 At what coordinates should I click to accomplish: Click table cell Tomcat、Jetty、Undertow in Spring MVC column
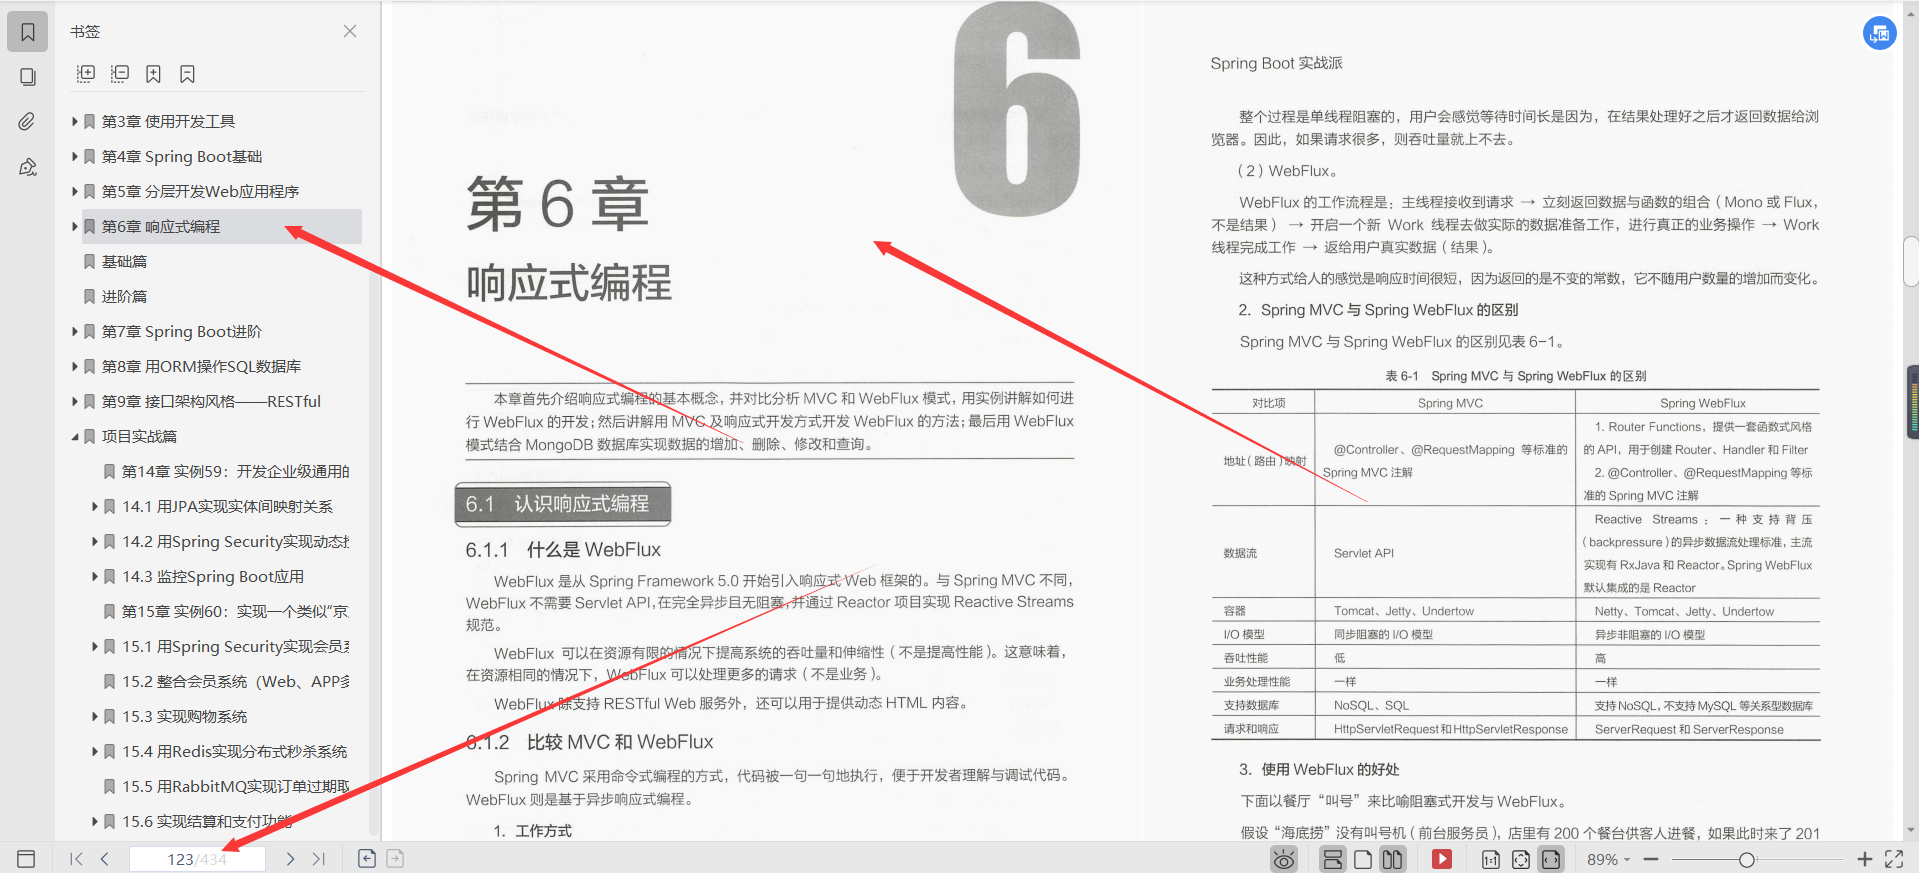click(1403, 611)
